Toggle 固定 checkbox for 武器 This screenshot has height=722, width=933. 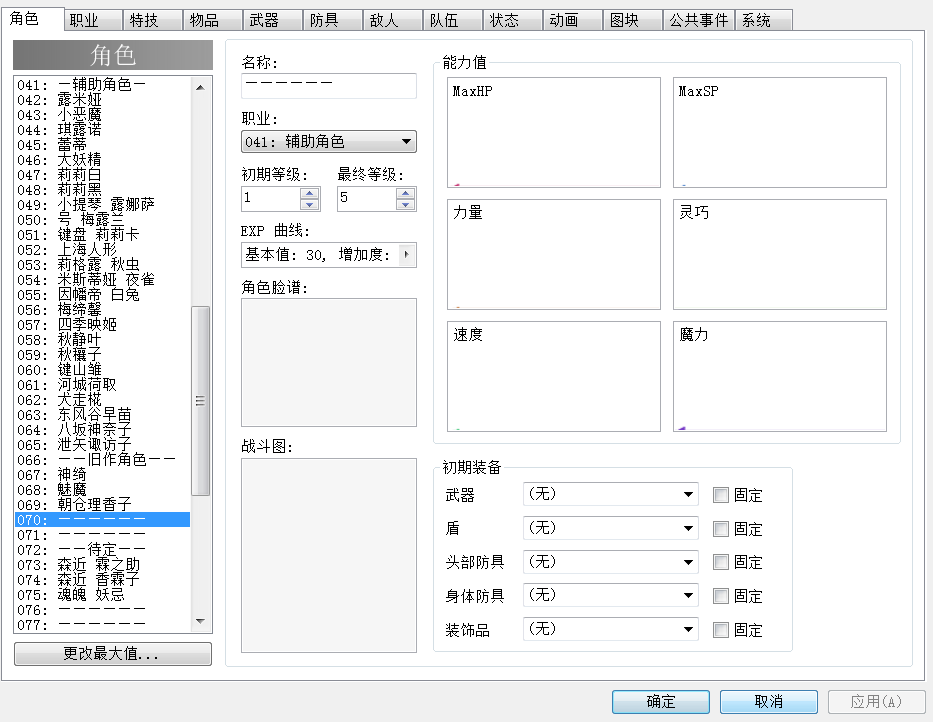click(x=721, y=495)
